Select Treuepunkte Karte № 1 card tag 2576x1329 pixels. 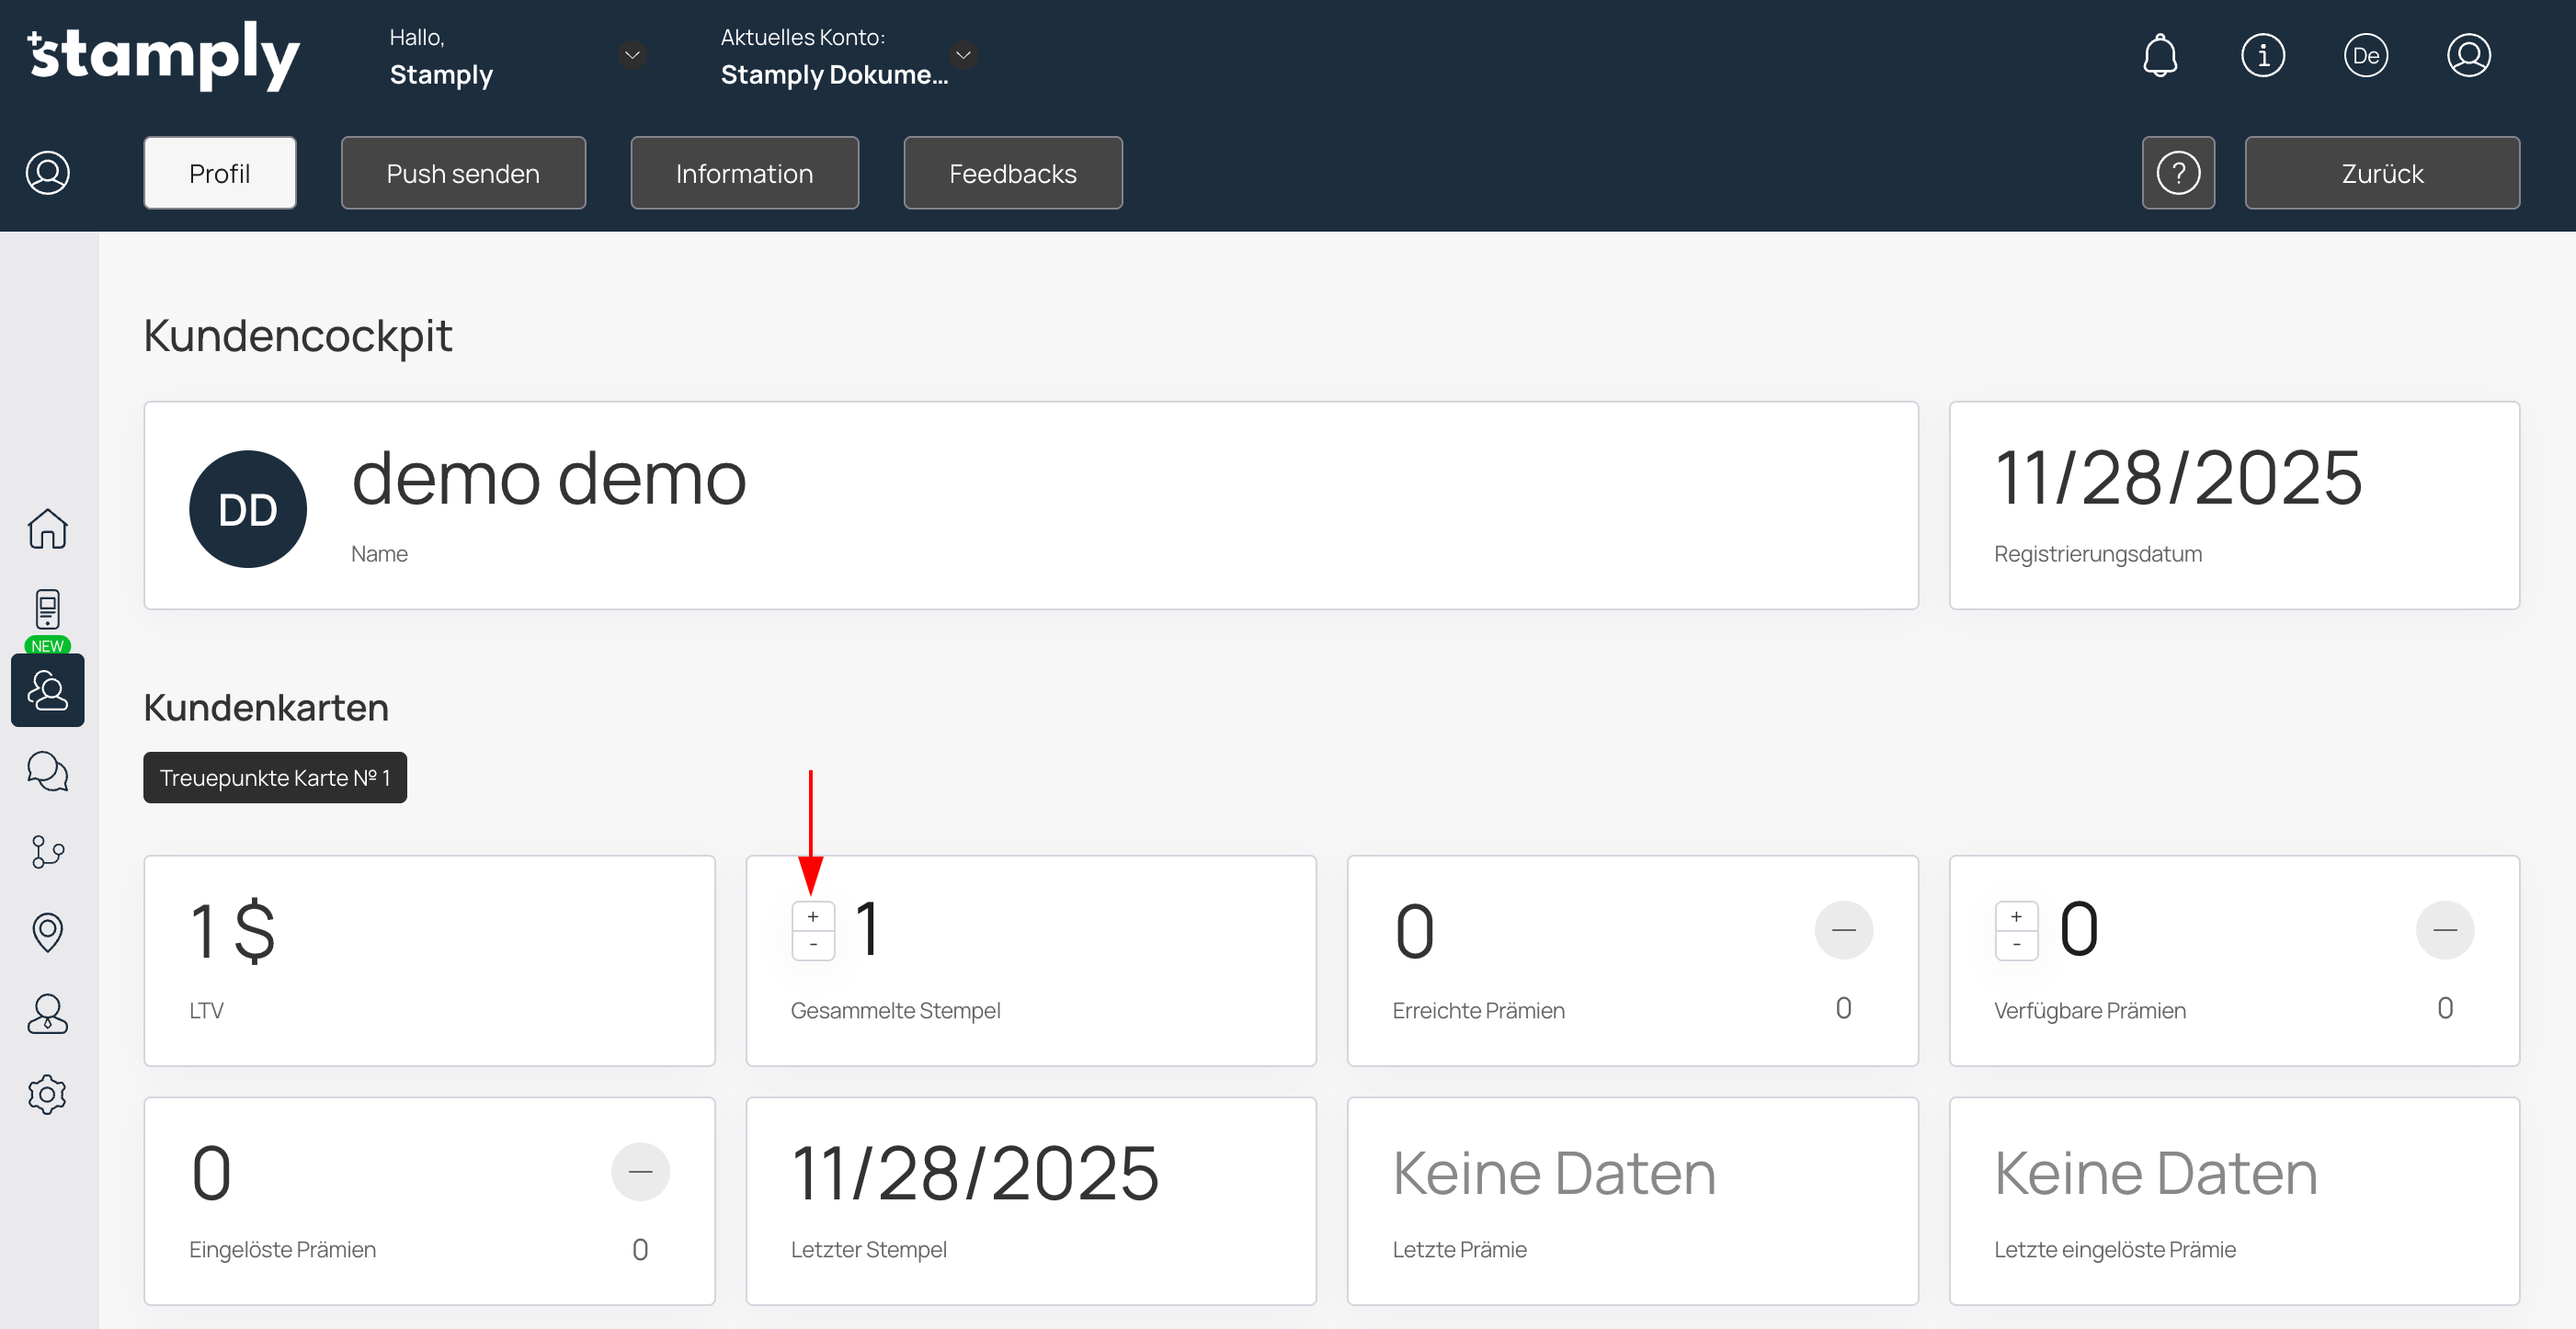pyautogui.click(x=275, y=777)
